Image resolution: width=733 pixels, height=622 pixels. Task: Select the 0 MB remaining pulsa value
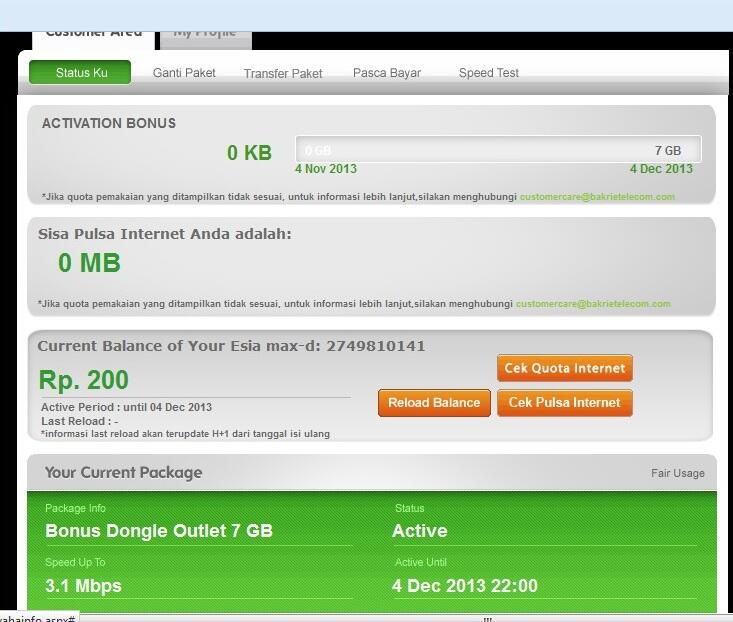point(89,263)
